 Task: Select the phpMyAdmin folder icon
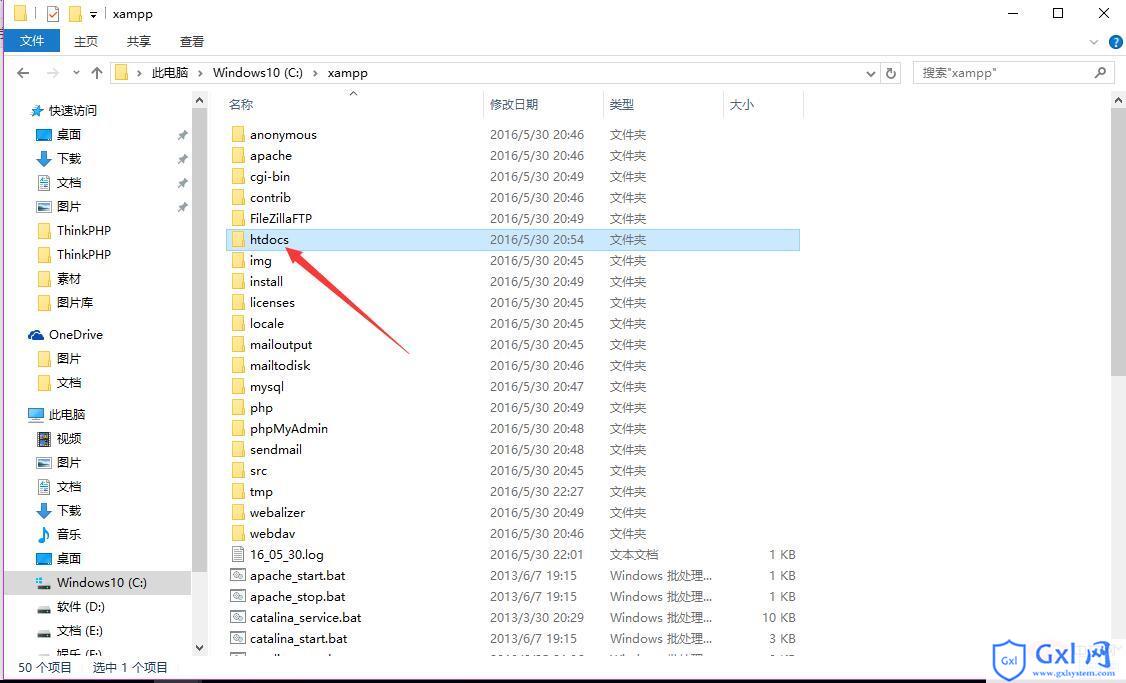[238, 428]
